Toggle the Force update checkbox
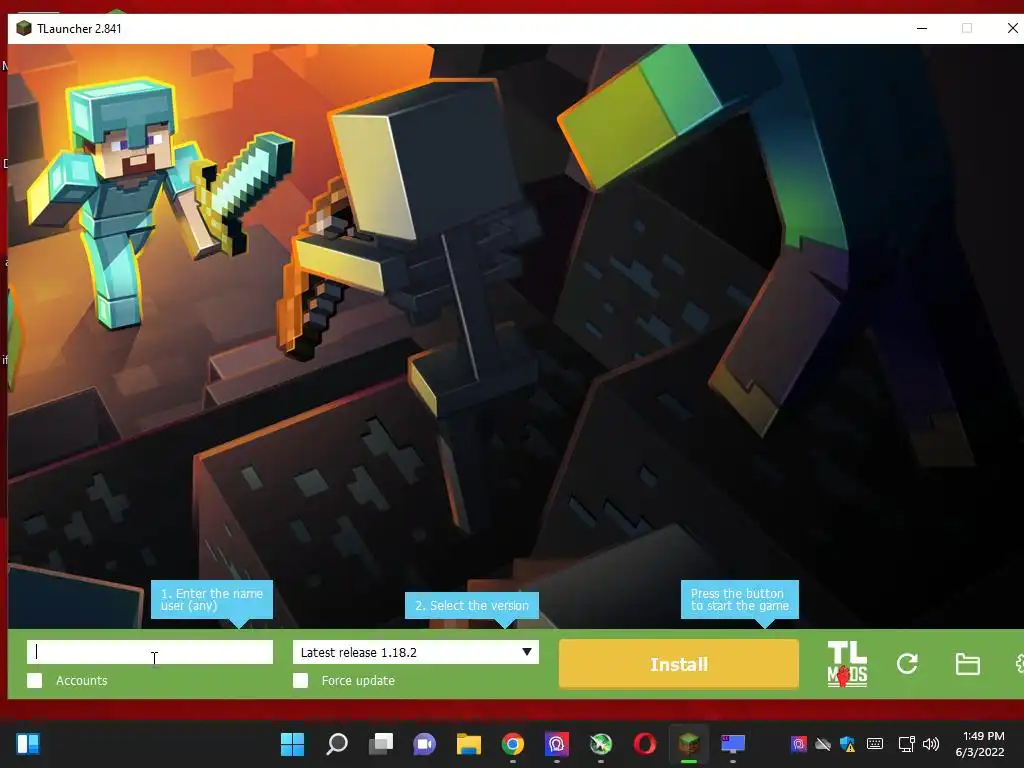1024x768 pixels. [300, 680]
